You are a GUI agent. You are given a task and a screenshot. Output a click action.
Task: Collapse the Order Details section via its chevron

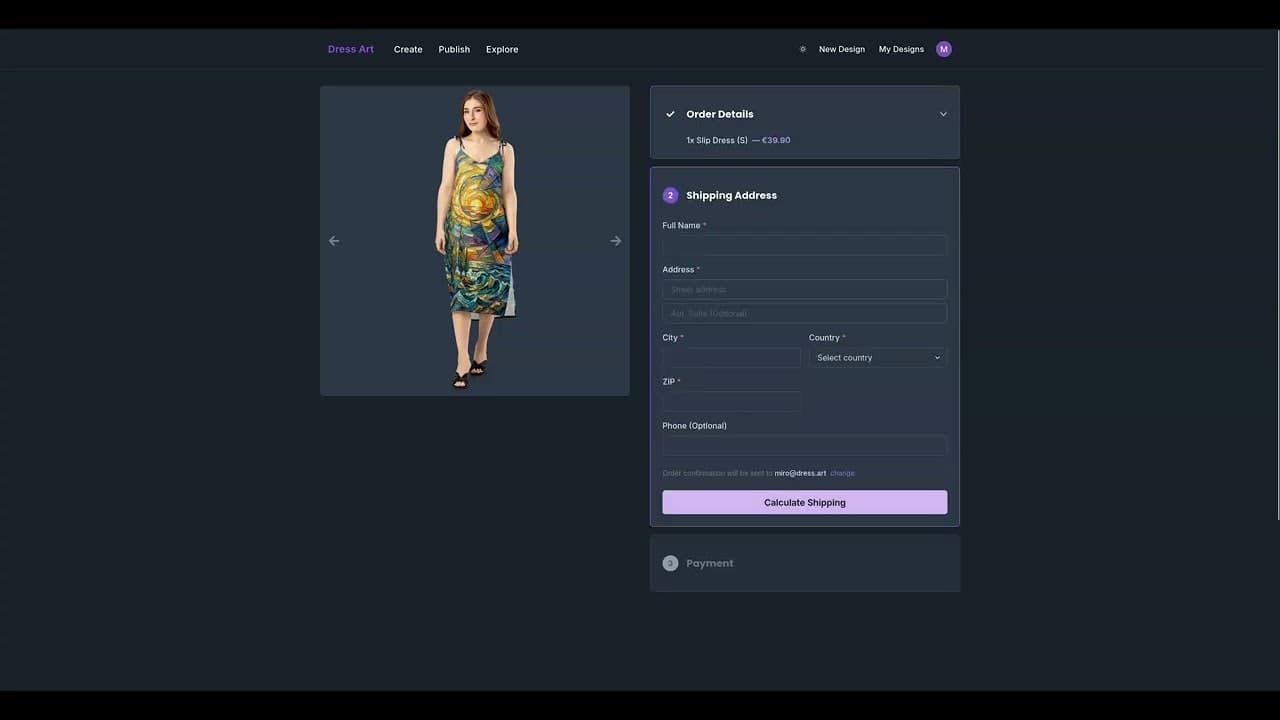point(942,113)
